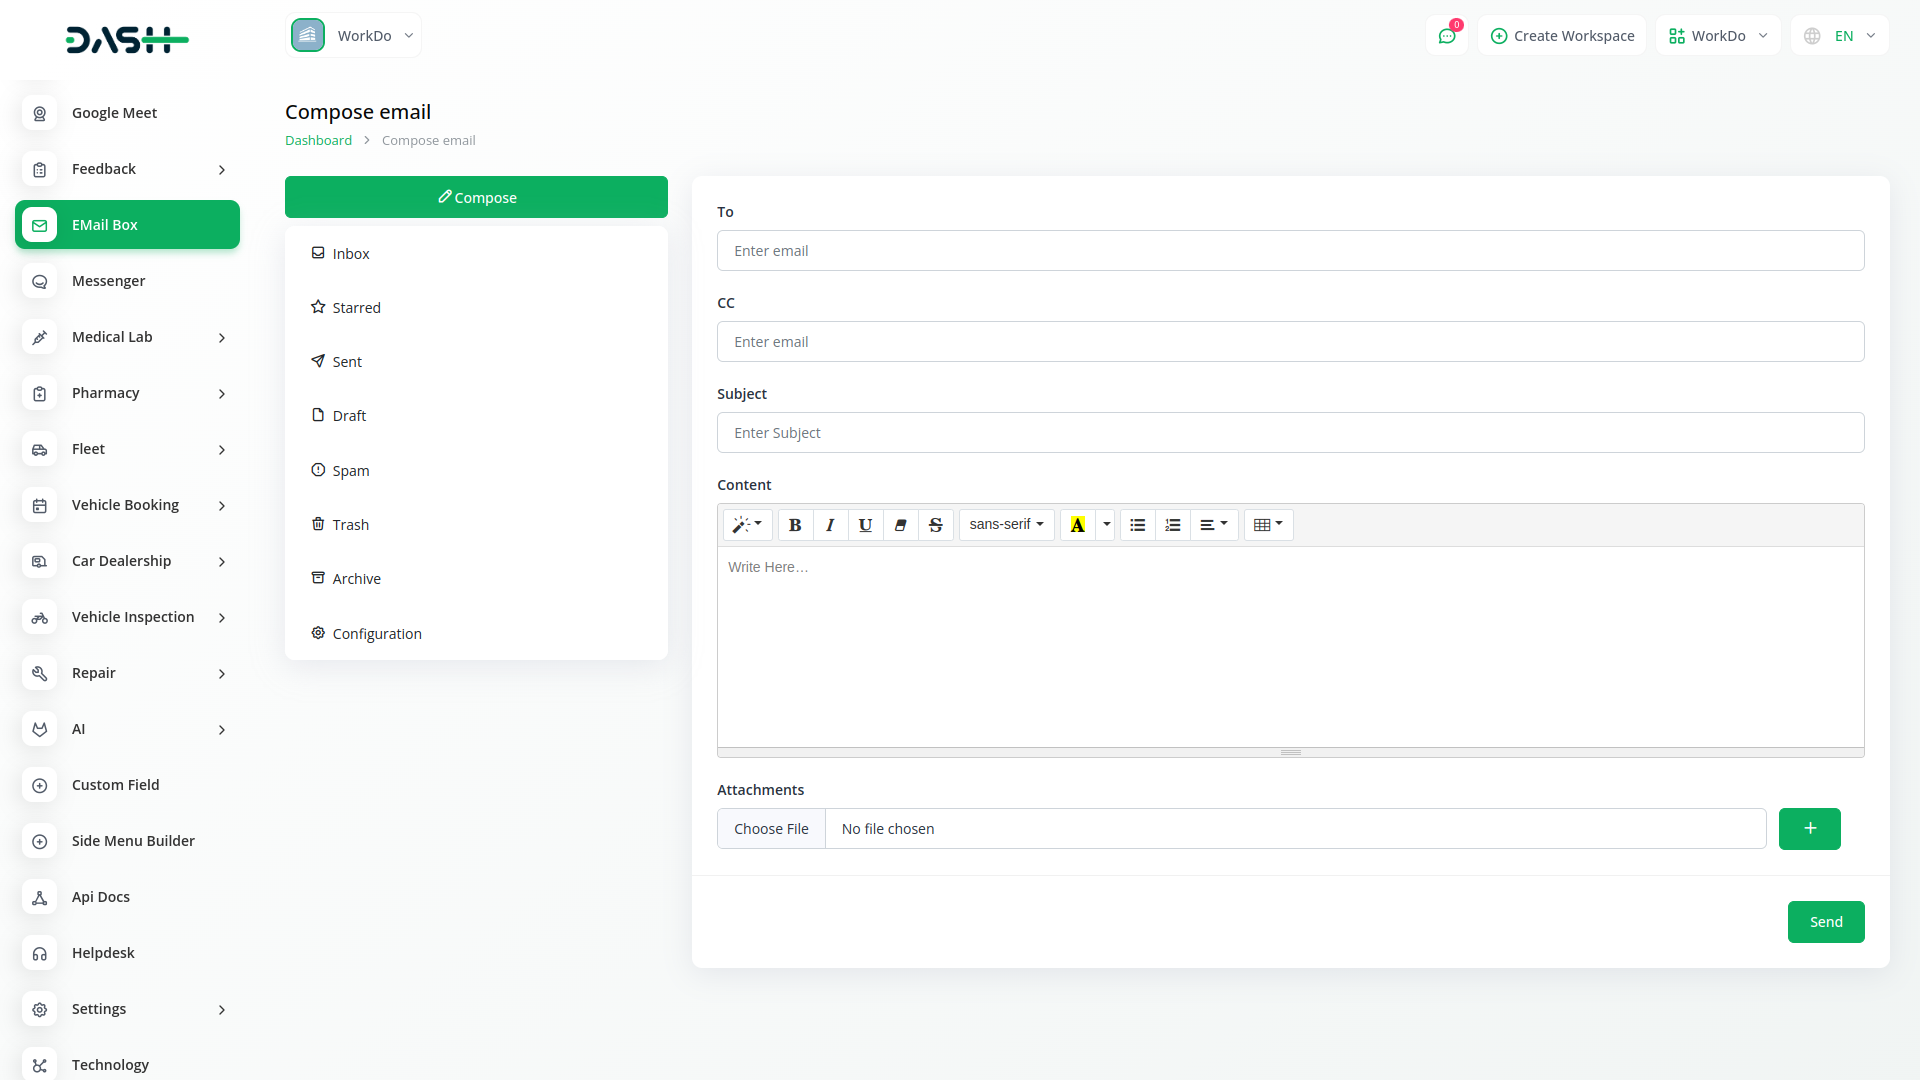Click the editor resize handle bar
Viewport: 1920px width, 1080px height.
click(x=1290, y=752)
